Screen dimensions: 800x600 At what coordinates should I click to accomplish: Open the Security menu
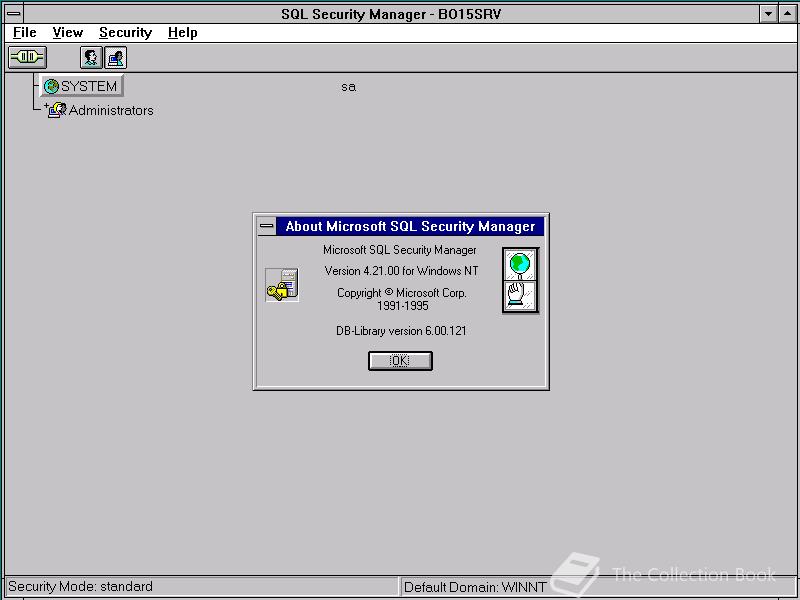click(x=126, y=33)
